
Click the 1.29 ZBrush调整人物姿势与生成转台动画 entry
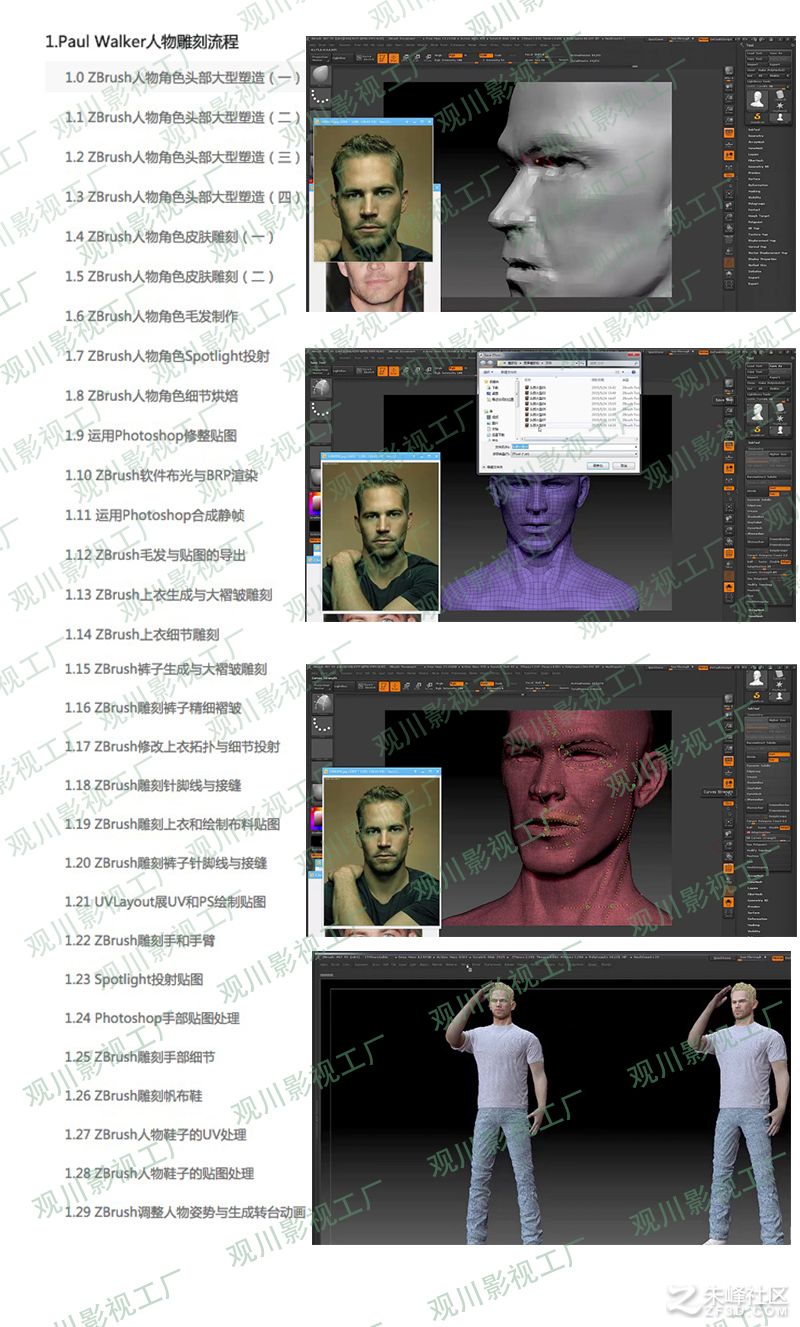tap(185, 1213)
